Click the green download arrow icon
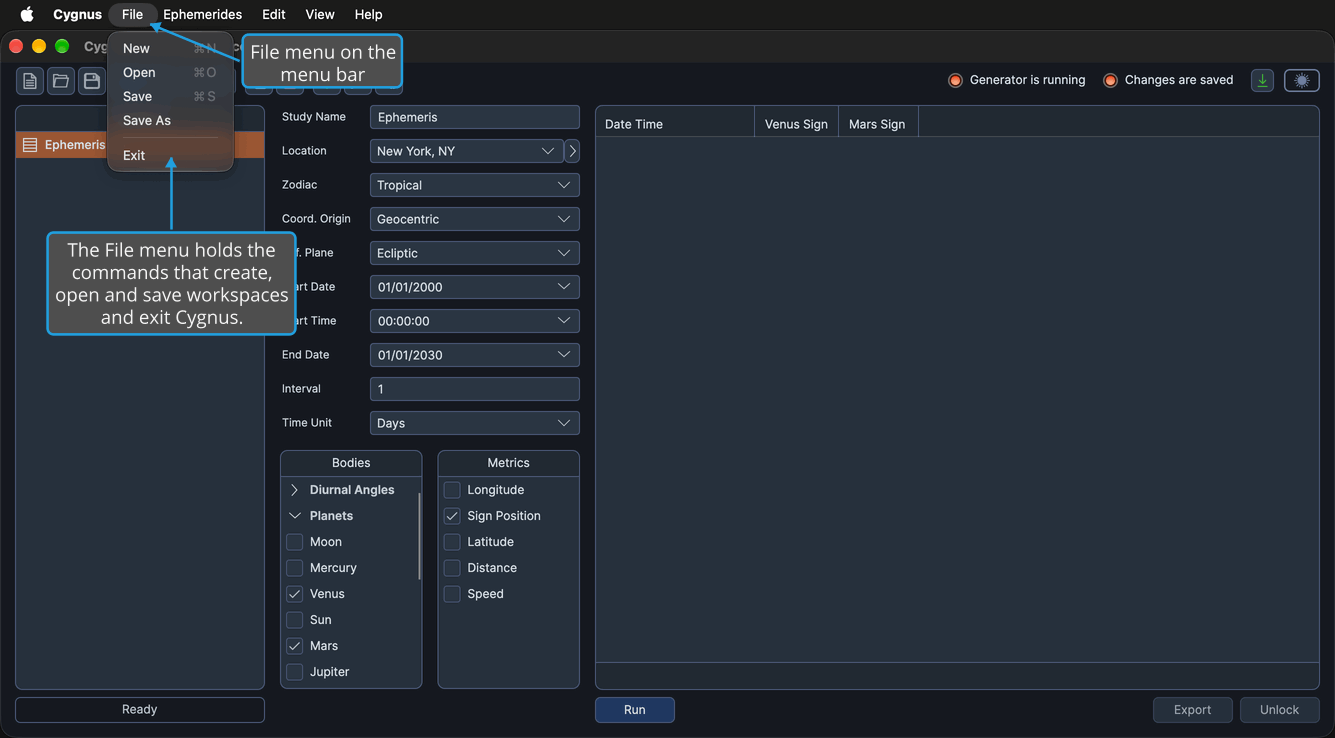The image size is (1335, 738). [1262, 81]
